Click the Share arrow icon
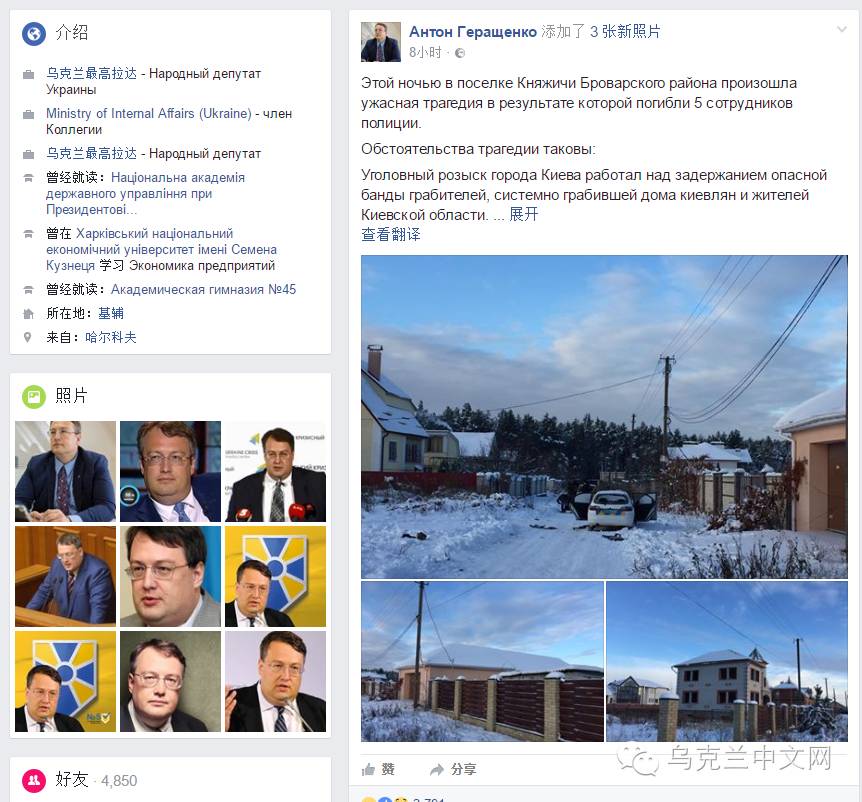Viewport: 862px width, 802px height. click(x=436, y=770)
